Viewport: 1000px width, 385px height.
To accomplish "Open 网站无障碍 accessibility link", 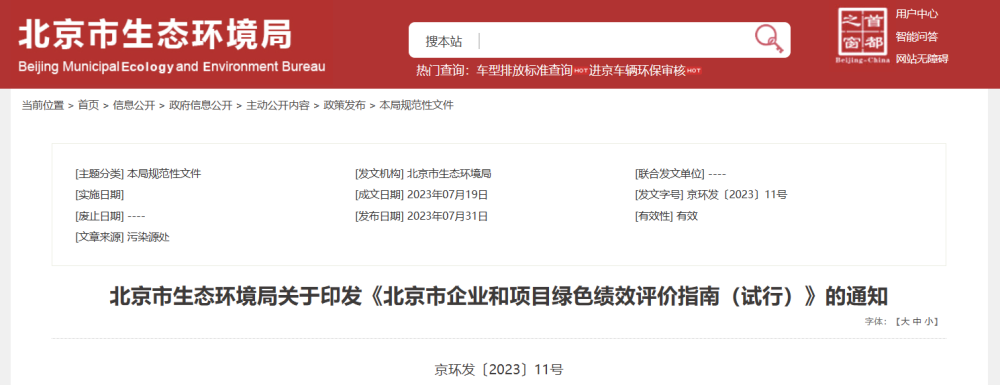I will (x=922, y=59).
